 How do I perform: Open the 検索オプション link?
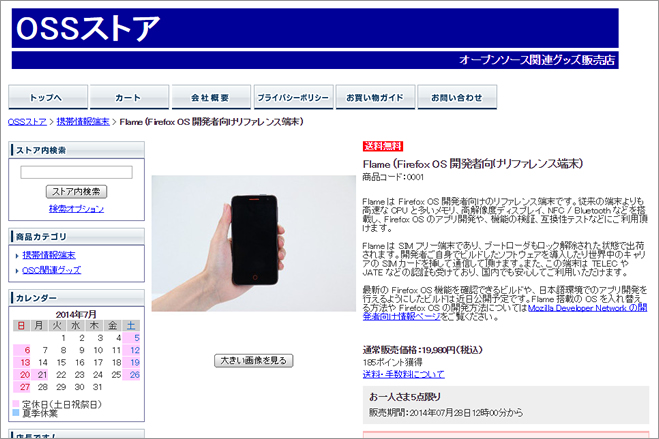[76, 208]
